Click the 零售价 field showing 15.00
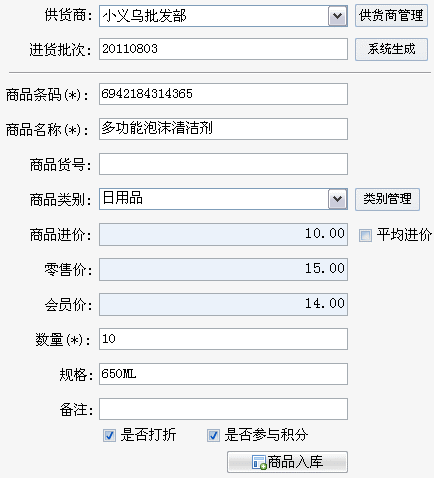 pyautogui.click(x=223, y=269)
